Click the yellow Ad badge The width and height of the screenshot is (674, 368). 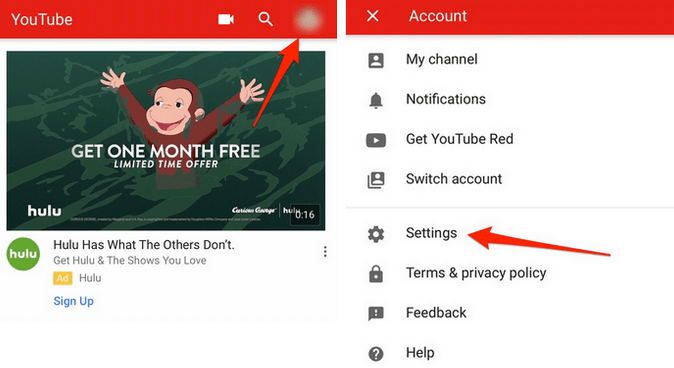pos(63,278)
